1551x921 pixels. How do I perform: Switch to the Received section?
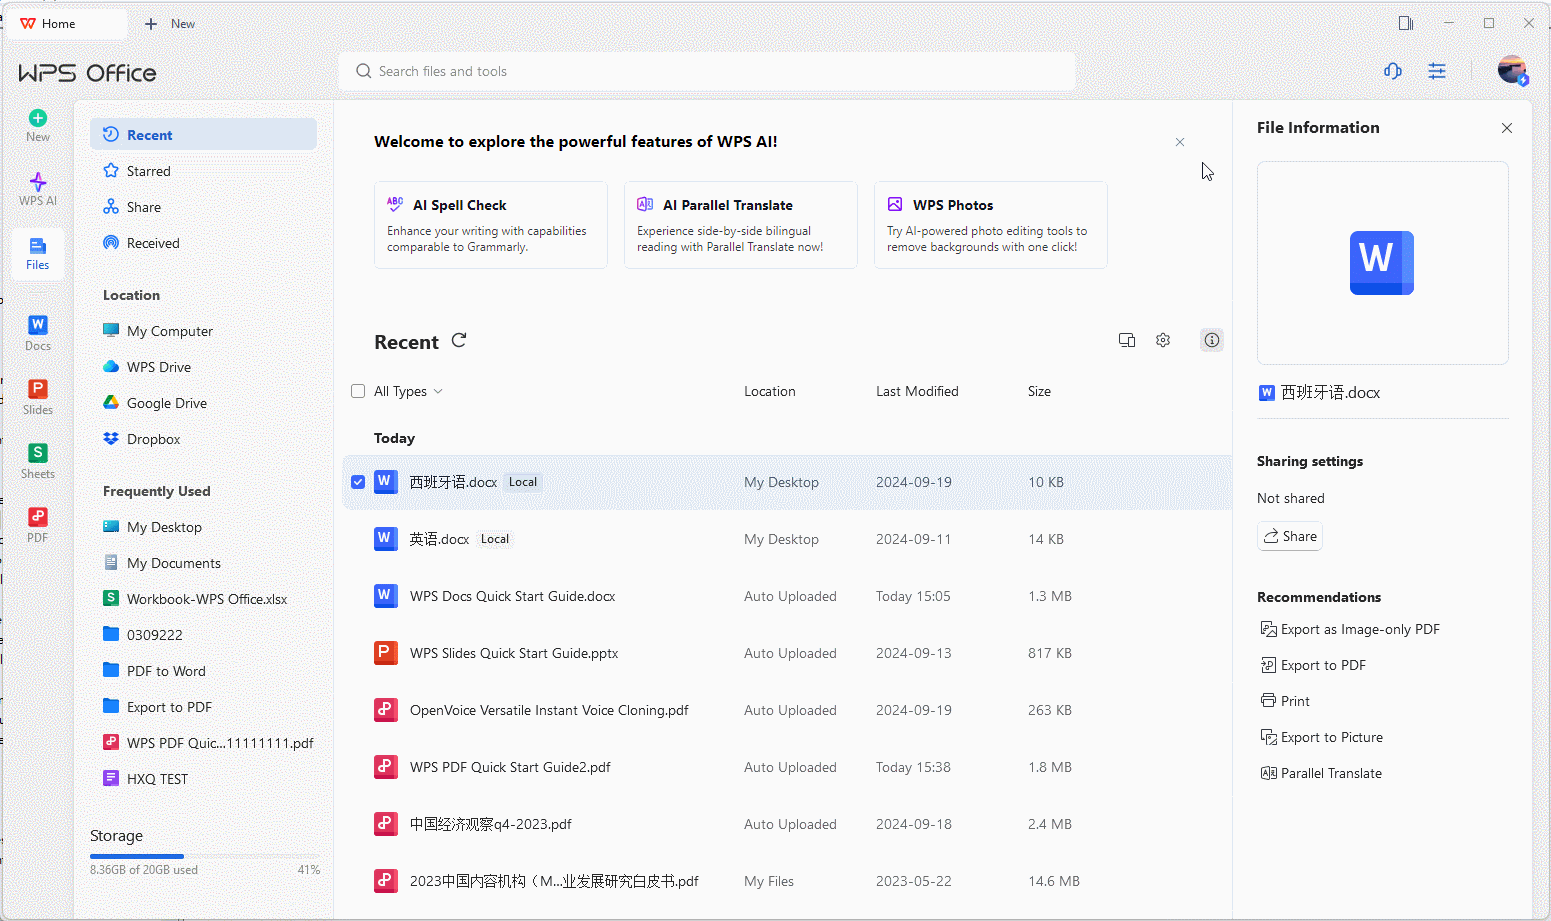click(152, 243)
